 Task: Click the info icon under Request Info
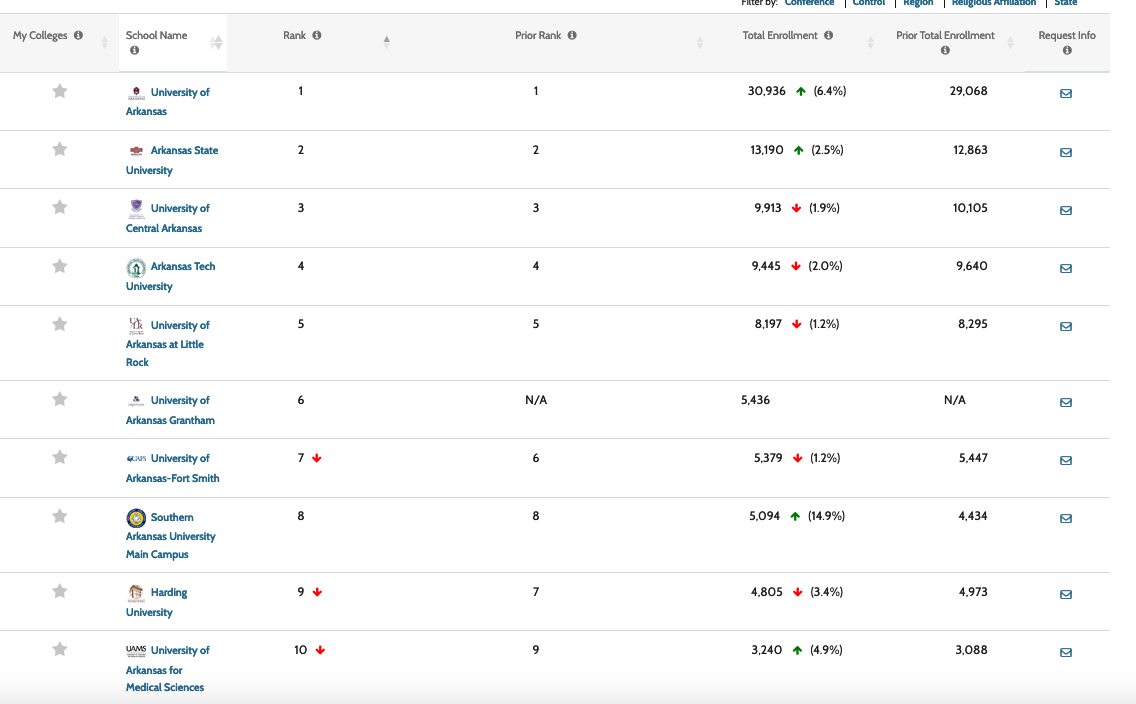[x=1067, y=51]
